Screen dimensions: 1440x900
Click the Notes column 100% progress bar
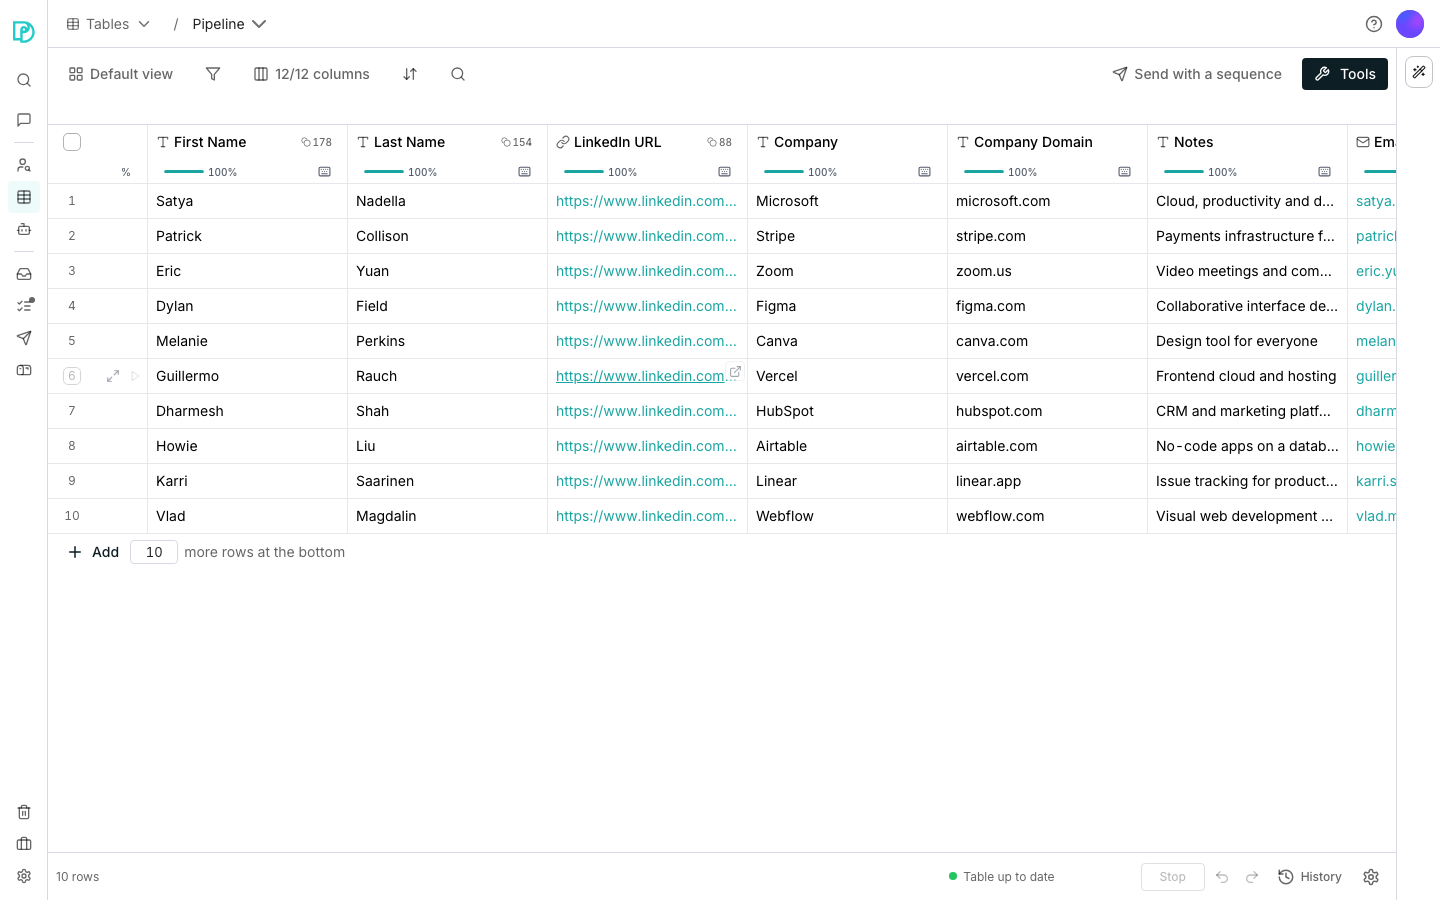[1184, 171]
